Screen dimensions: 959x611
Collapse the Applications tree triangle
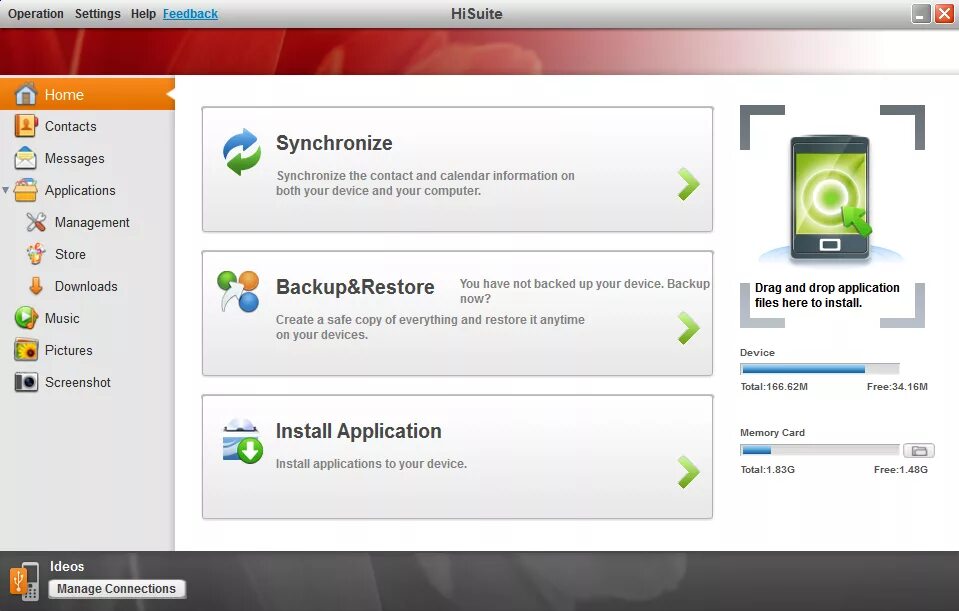click(6, 190)
